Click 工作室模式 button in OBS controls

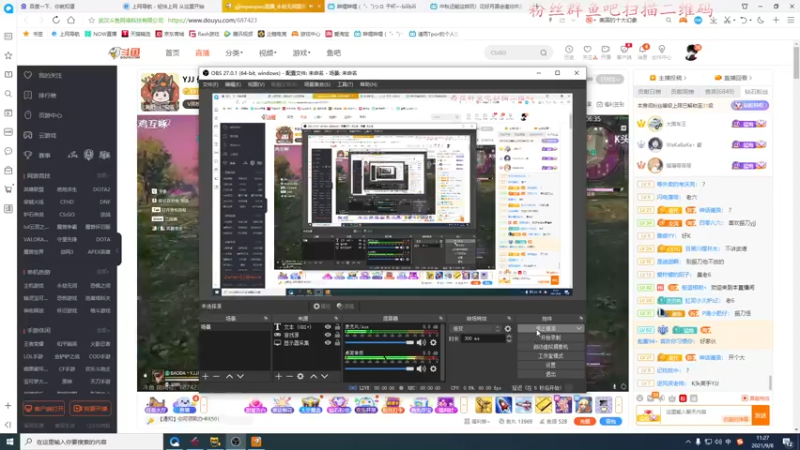[551, 356]
